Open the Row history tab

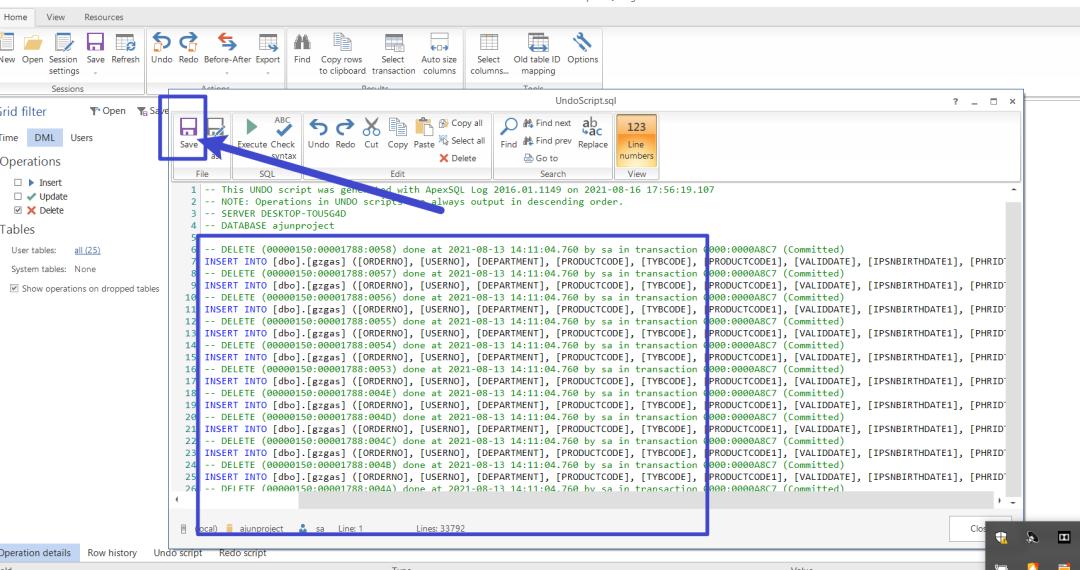point(112,553)
